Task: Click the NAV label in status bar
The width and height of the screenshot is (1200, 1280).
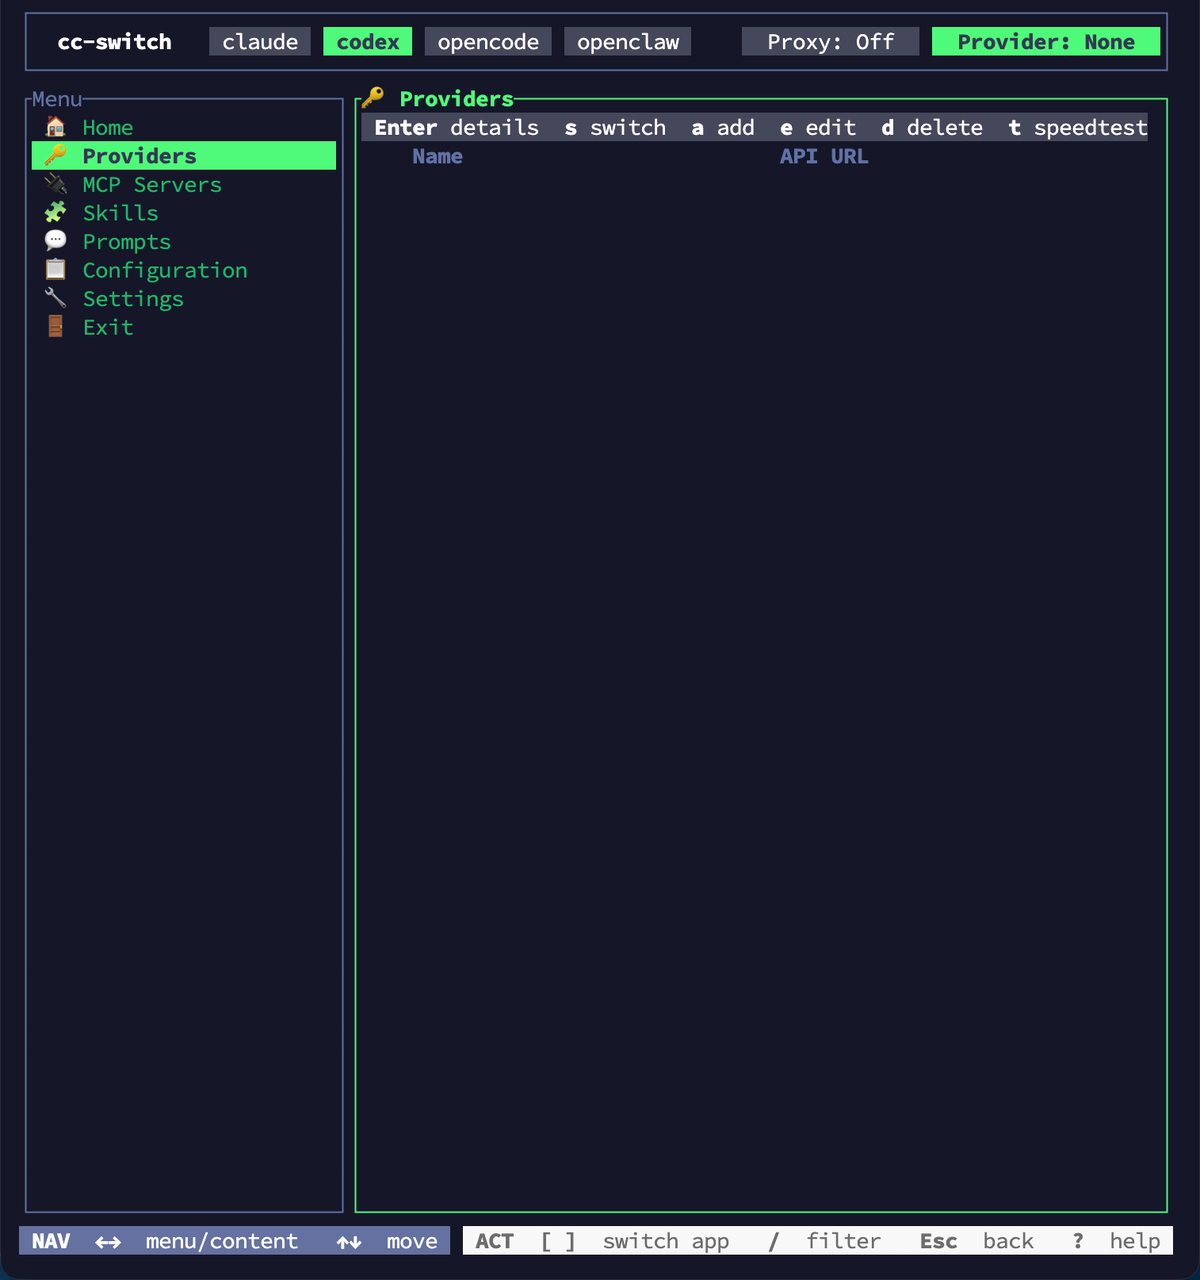Action: pos(51,1241)
